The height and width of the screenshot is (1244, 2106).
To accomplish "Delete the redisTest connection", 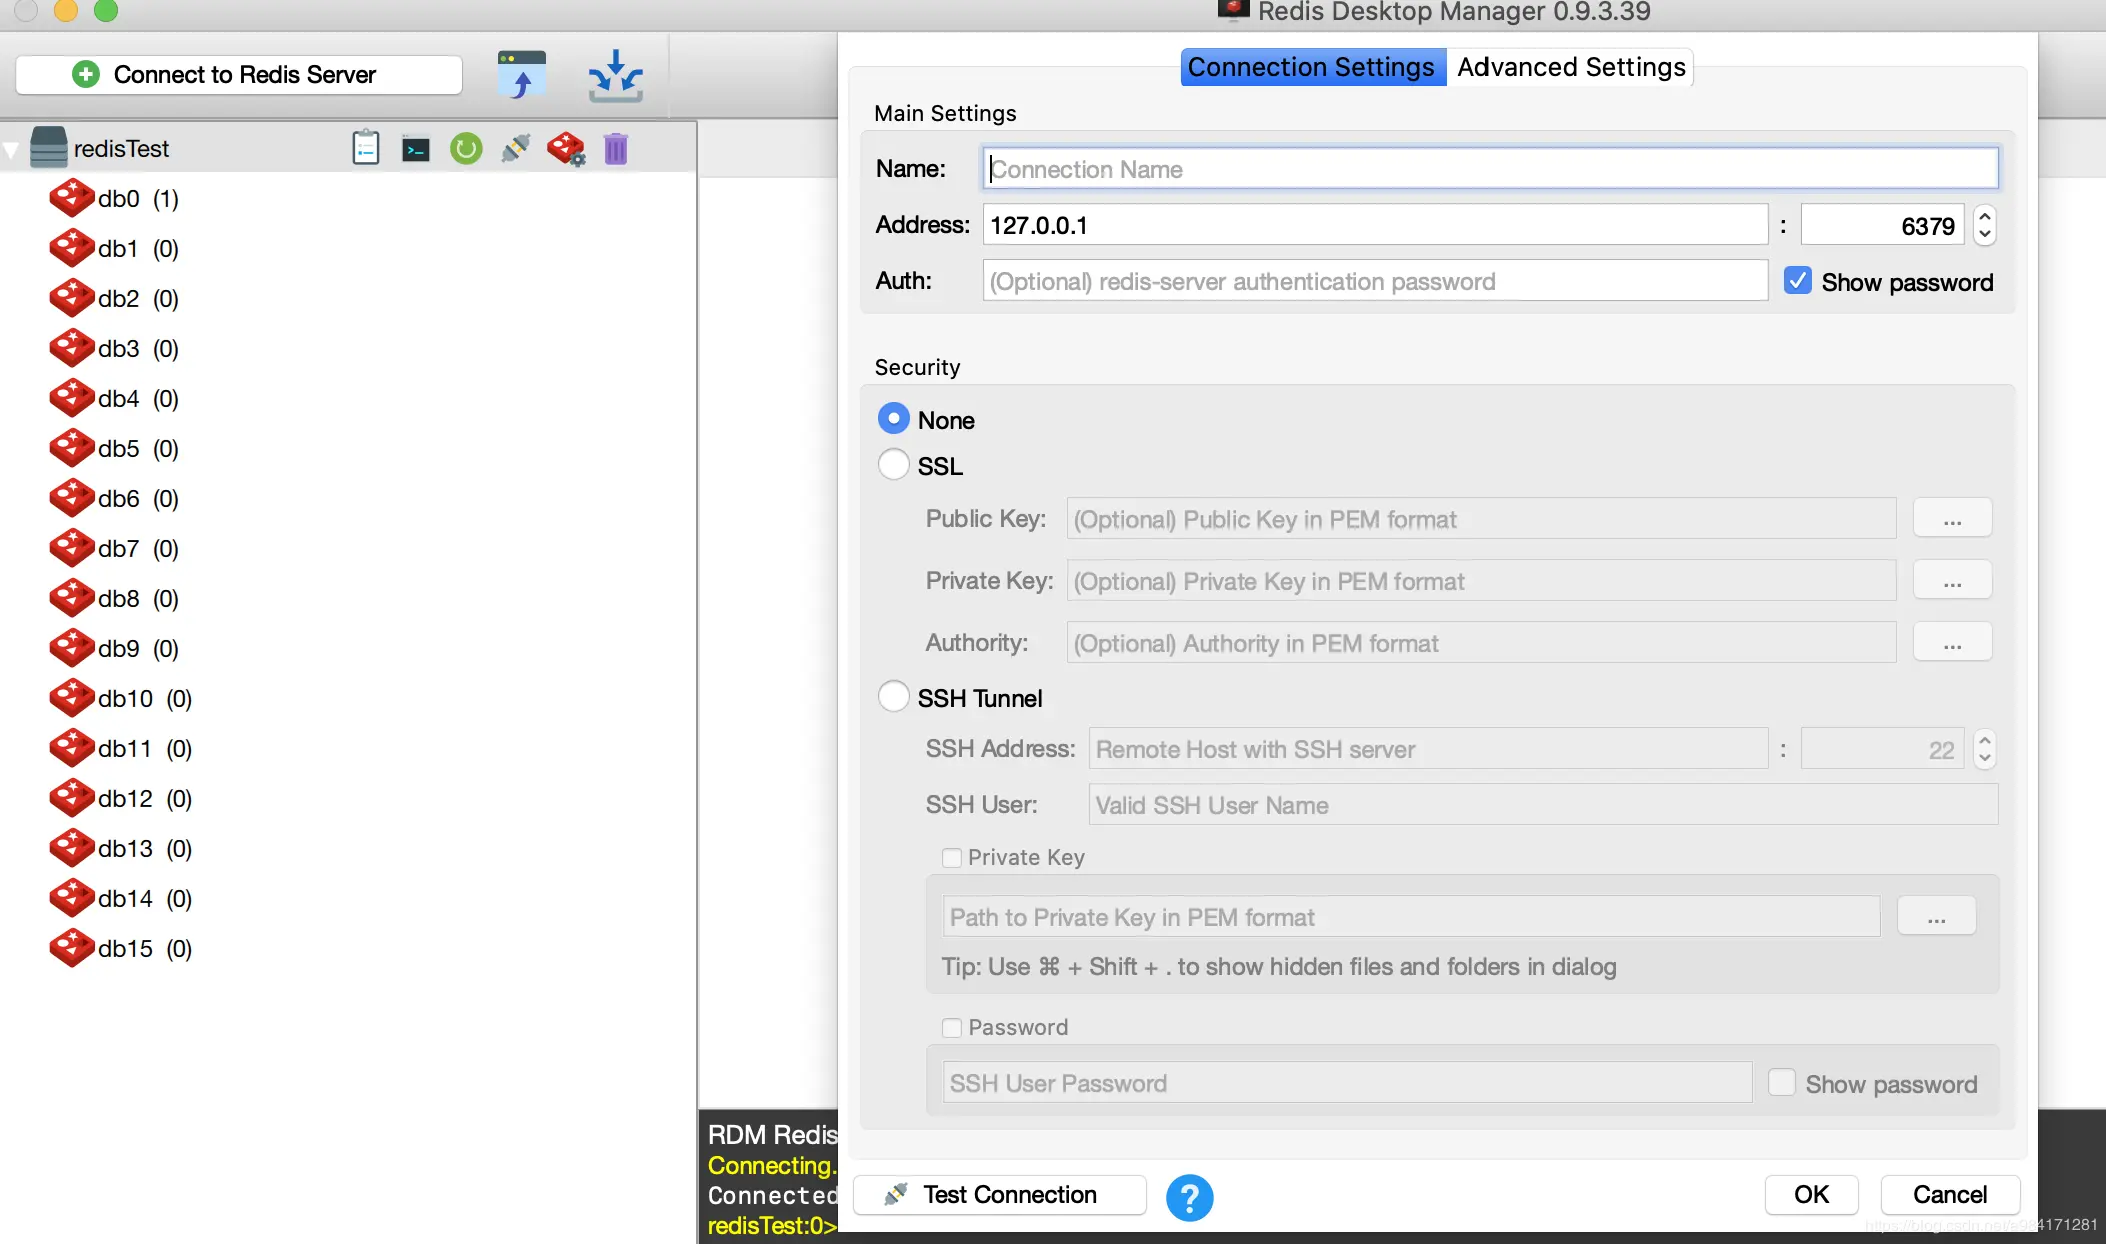I will [616, 149].
